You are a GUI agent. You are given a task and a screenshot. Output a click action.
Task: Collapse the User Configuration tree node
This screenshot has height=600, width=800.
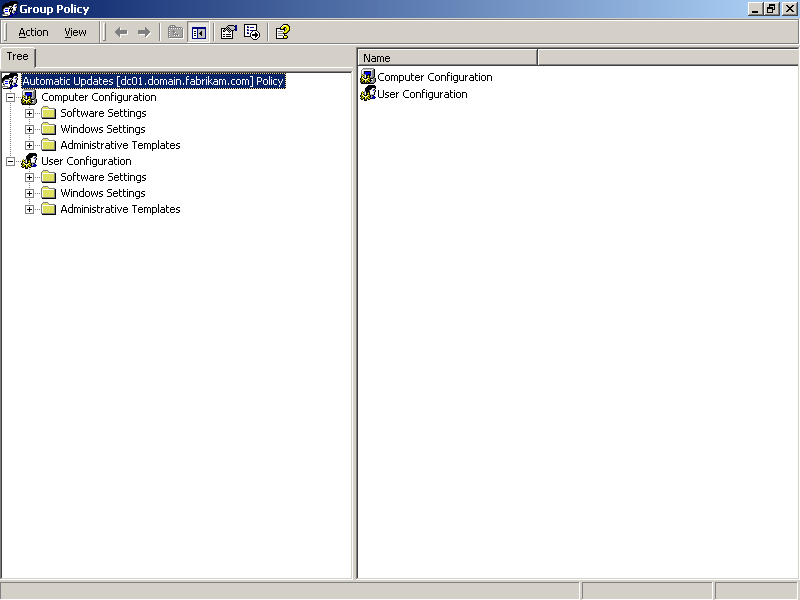(10, 161)
